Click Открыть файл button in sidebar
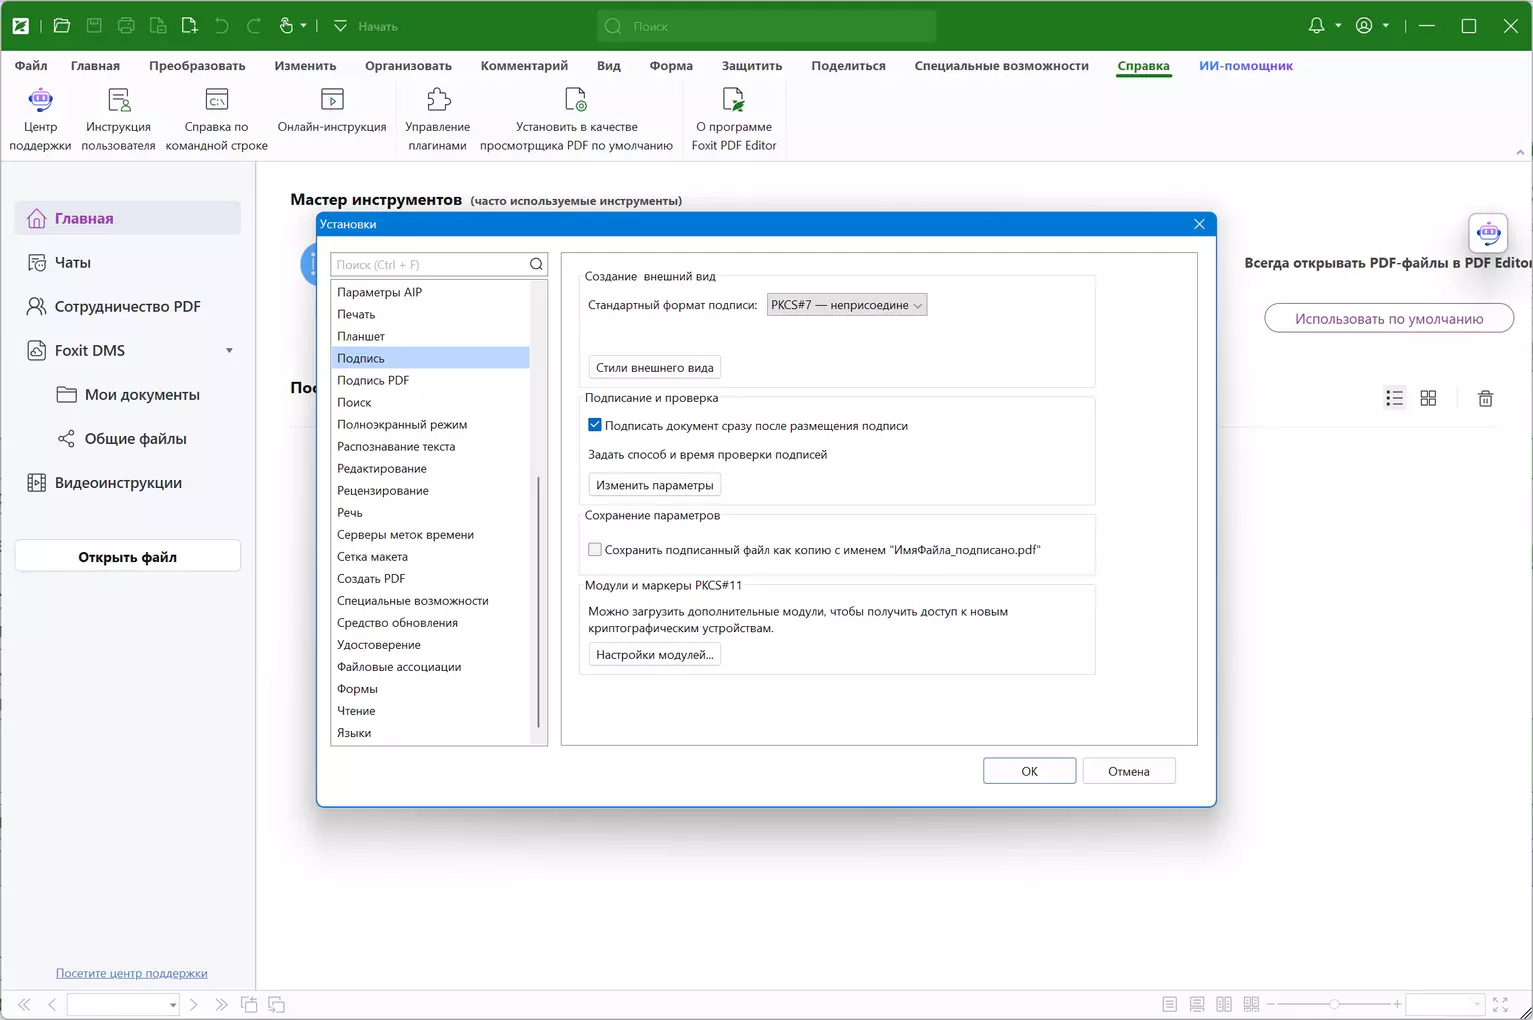 coord(128,556)
